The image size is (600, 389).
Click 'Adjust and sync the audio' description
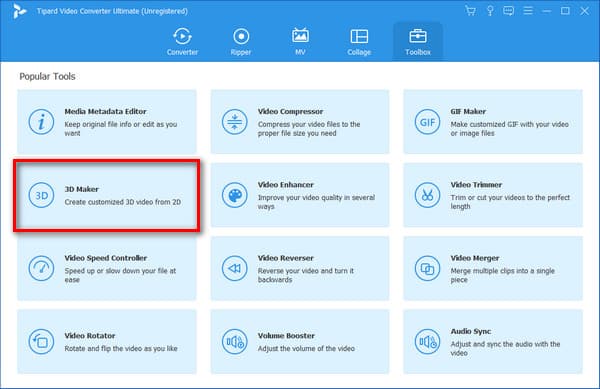[505, 348]
